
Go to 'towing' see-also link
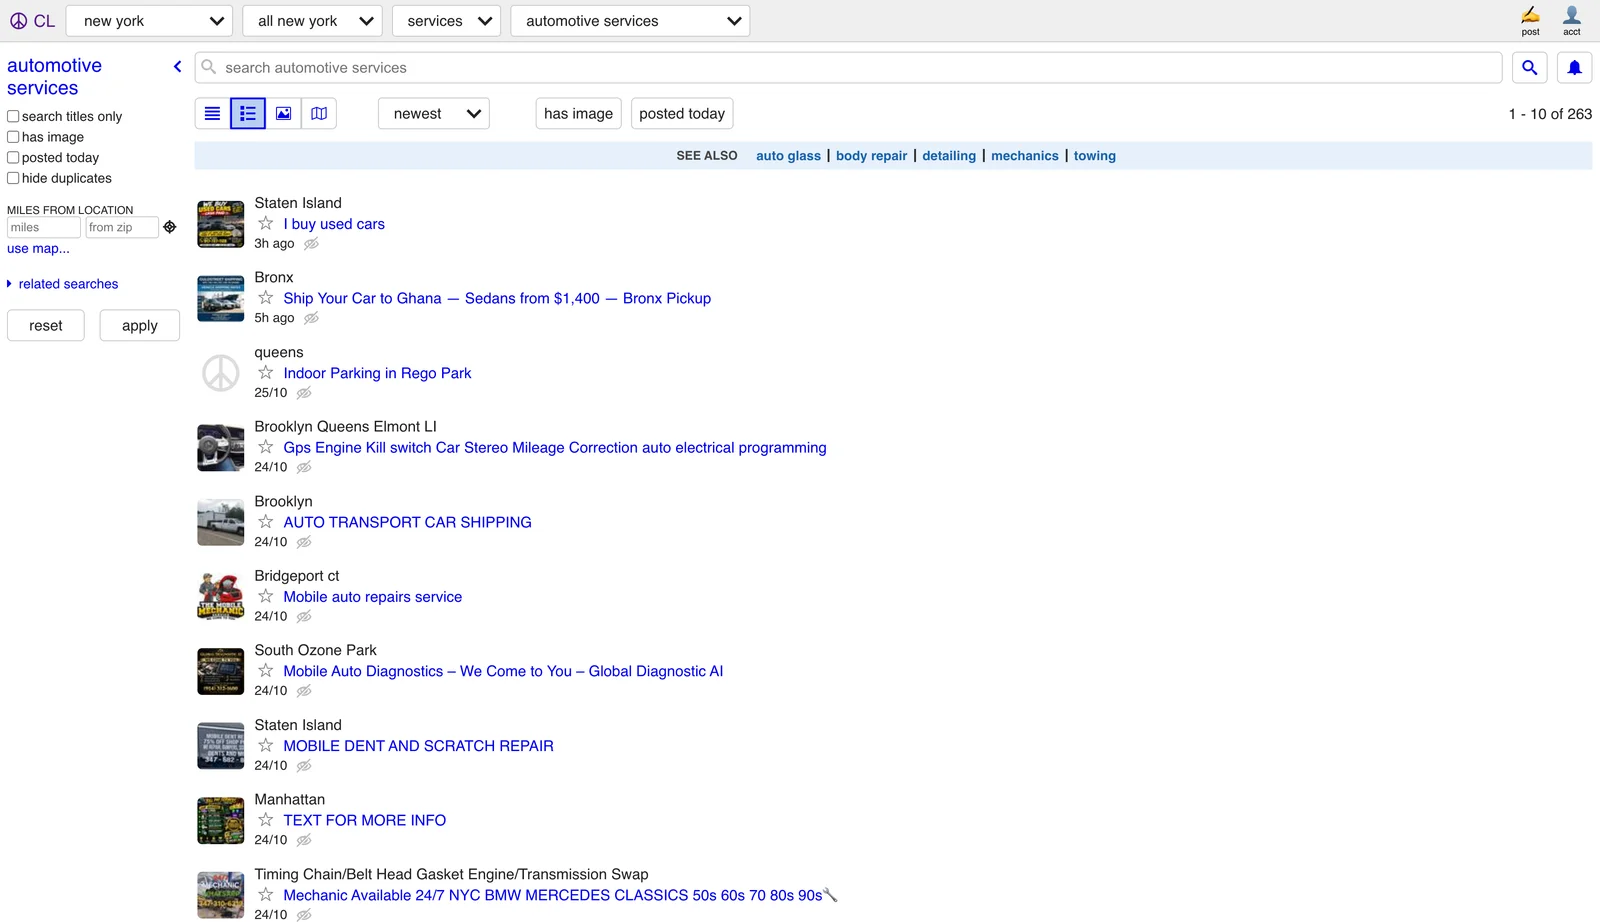(1094, 156)
